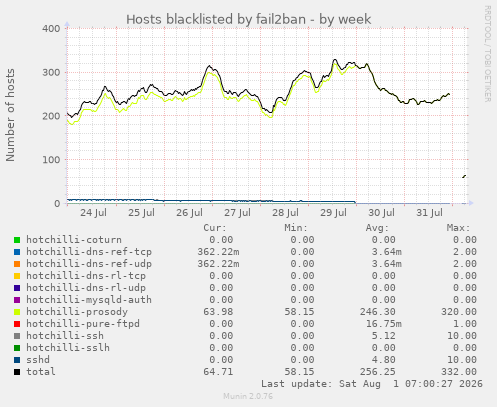The width and height of the screenshot is (497, 407).
Task: Click the 'hotchilli-dns-rl-tcp' legend label
Action: pos(86,276)
